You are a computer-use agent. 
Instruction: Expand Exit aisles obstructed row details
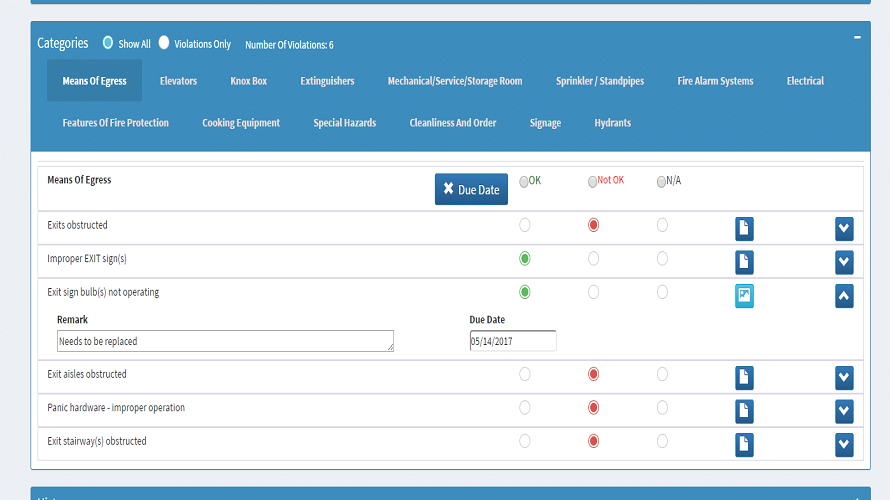[x=844, y=377]
